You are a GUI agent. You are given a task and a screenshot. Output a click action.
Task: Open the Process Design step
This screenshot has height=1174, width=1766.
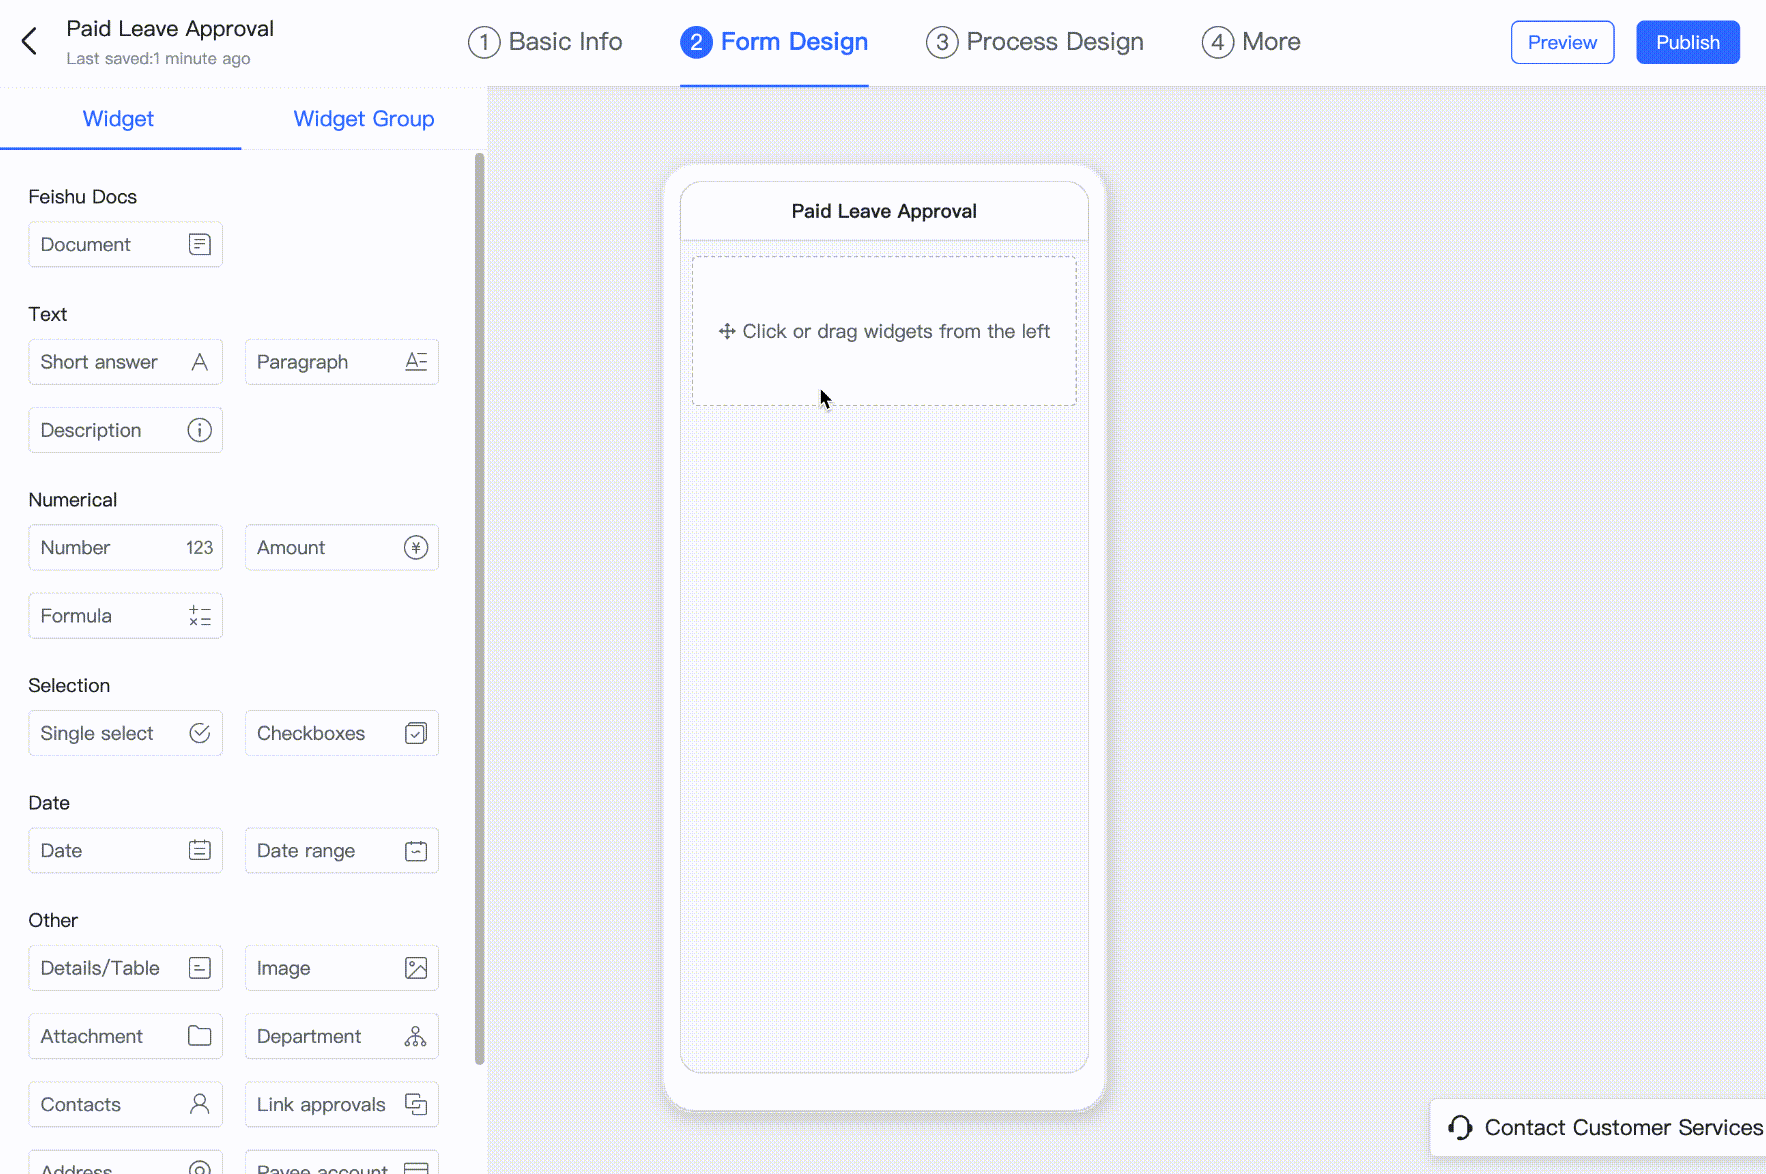1035,42
